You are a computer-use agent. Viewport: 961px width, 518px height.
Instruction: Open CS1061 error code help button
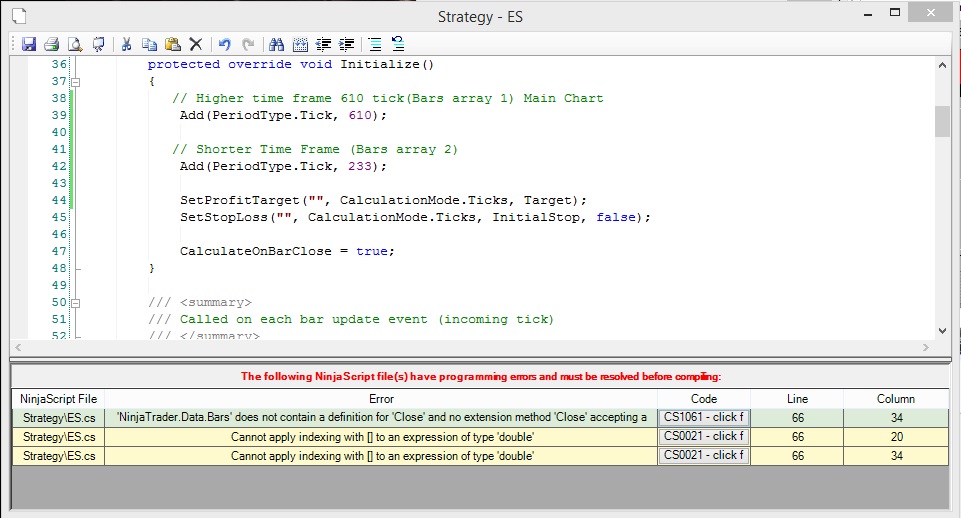point(704,417)
